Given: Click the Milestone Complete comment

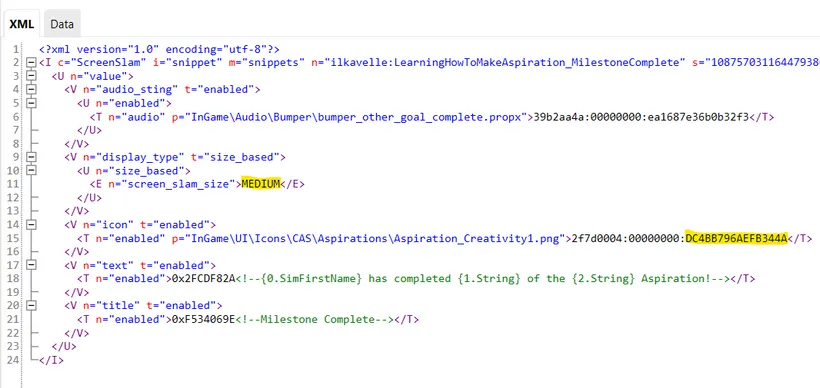Looking at the screenshot, I should point(314,319).
